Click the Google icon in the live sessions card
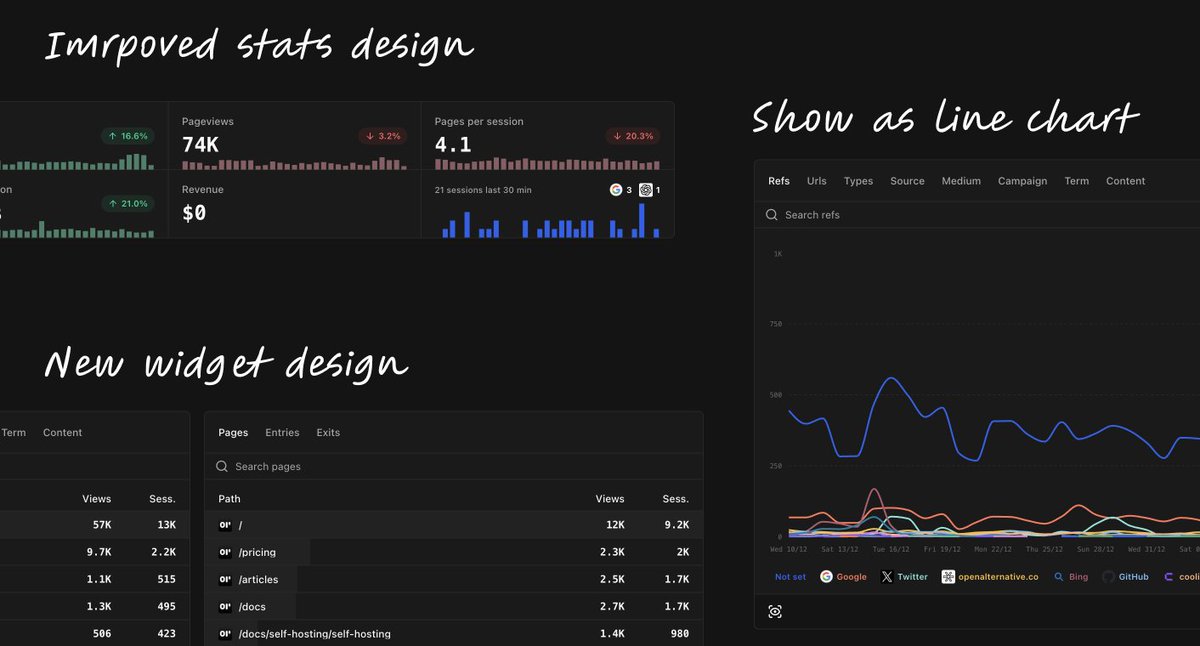This screenshot has height=646, width=1200. click(615, 190)
